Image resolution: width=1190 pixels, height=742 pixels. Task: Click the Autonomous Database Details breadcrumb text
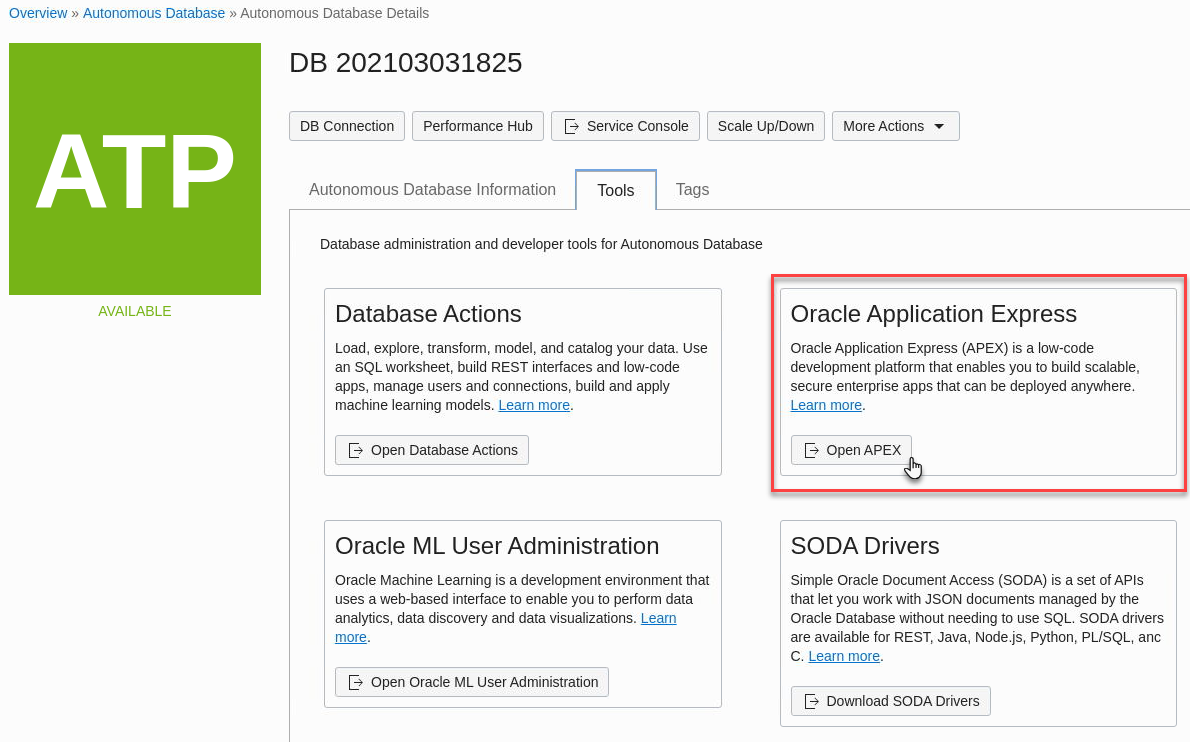[x=335, y=13]
